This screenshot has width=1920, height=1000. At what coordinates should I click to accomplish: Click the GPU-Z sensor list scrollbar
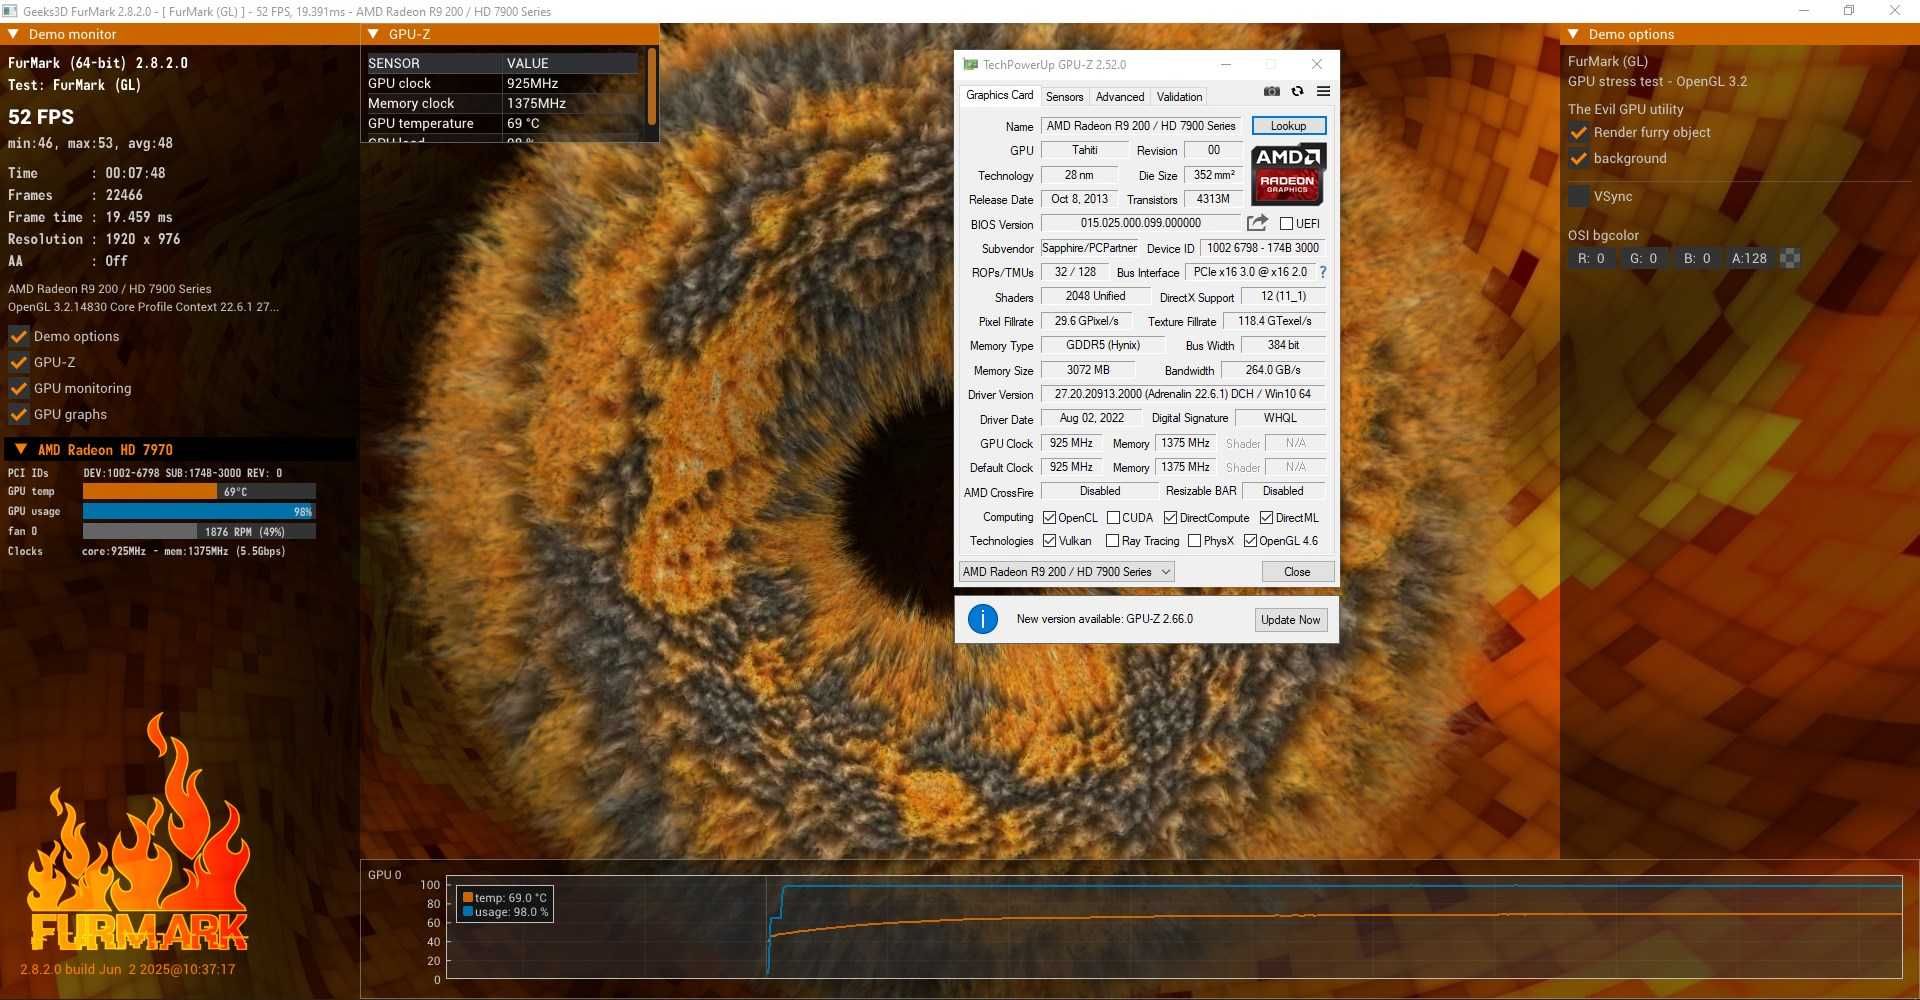pyautogui.click(x=652, y=87)
